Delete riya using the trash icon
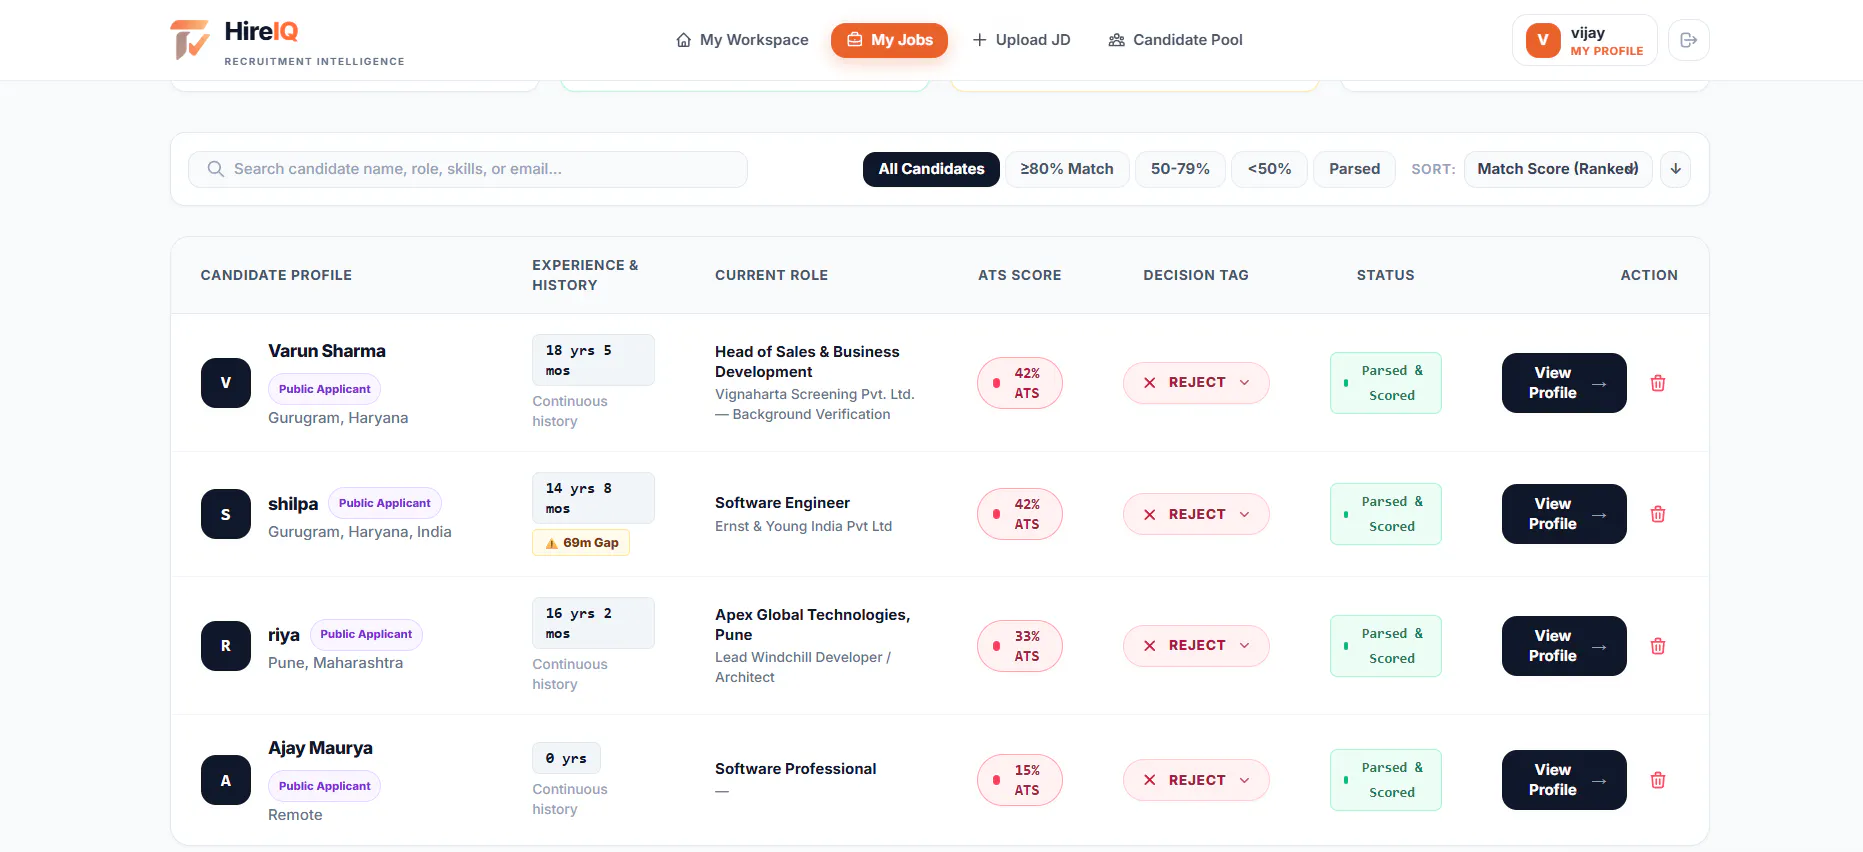The height and width of the screenshot is (852, 1863). (x=1658, y=646)
